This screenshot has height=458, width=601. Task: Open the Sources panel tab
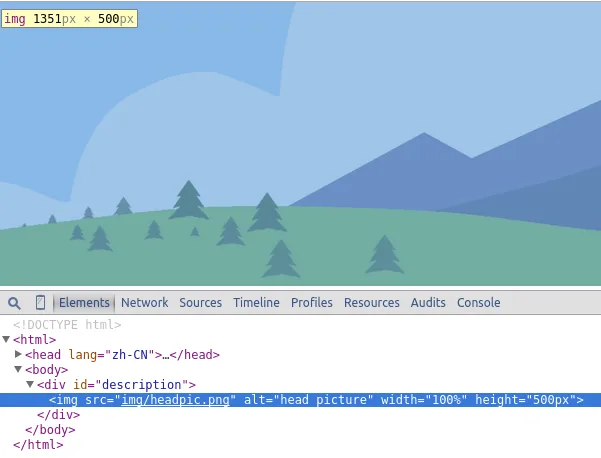pos(200,303)
